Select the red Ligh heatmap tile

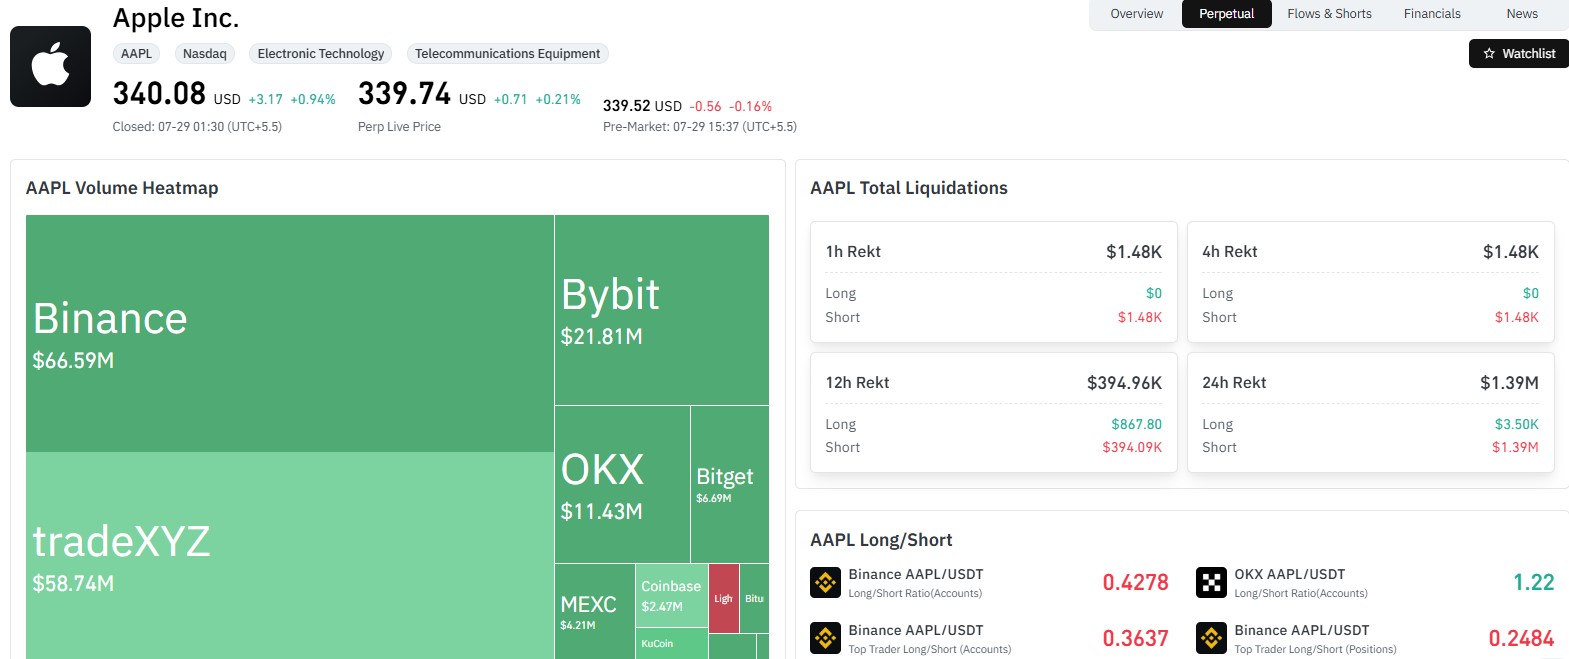click(724, 598)
